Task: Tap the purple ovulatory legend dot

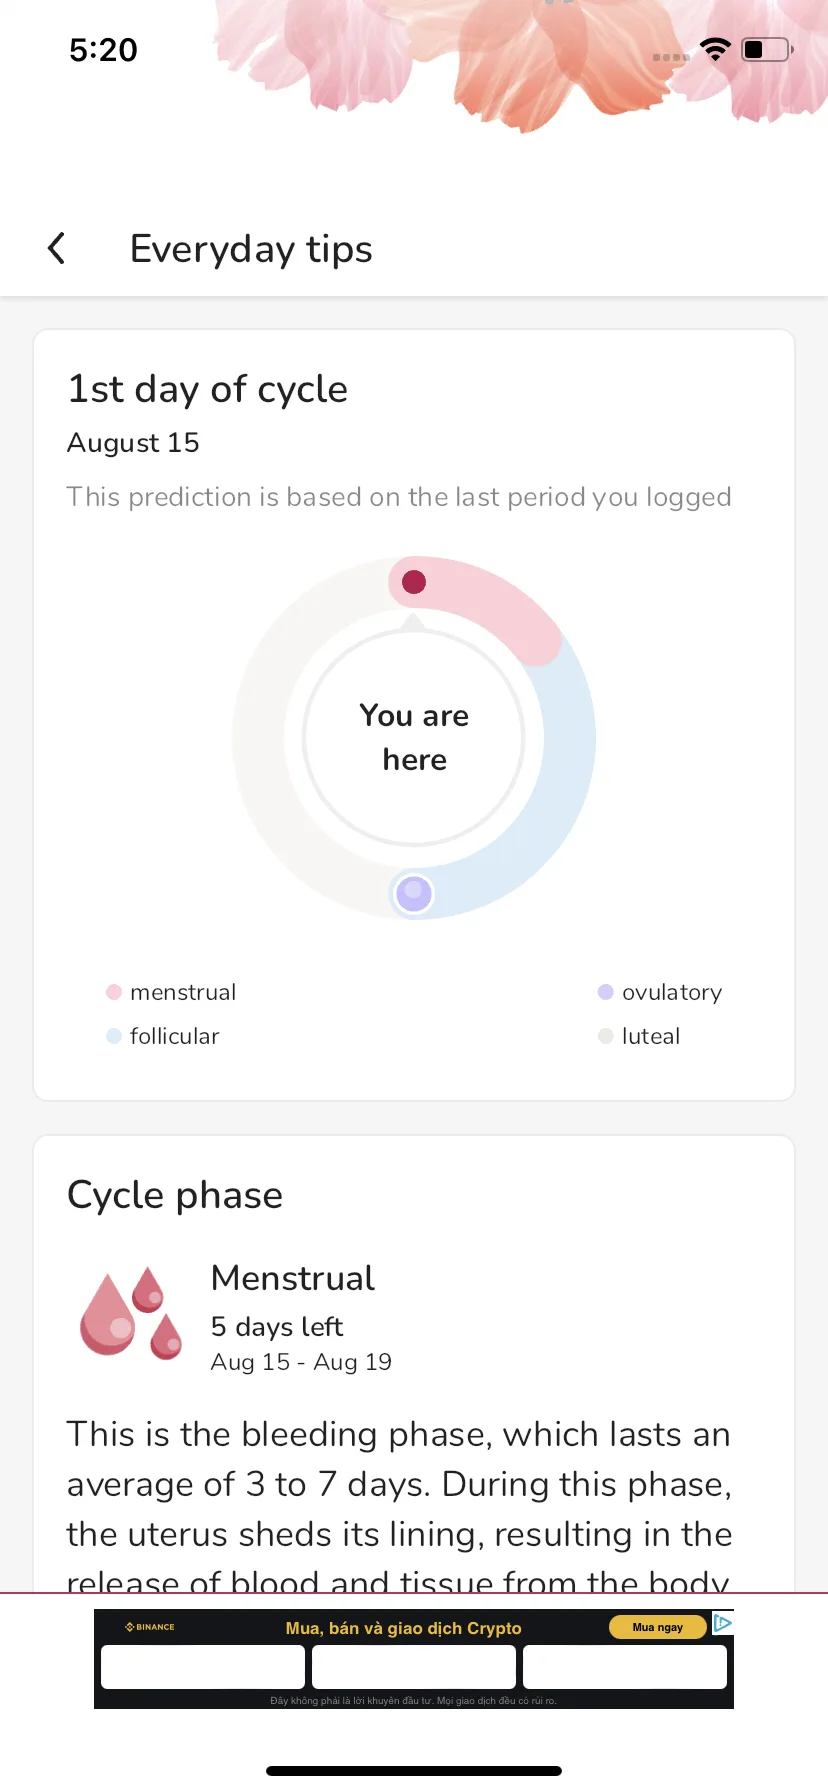Action: (x=605, y=992)
